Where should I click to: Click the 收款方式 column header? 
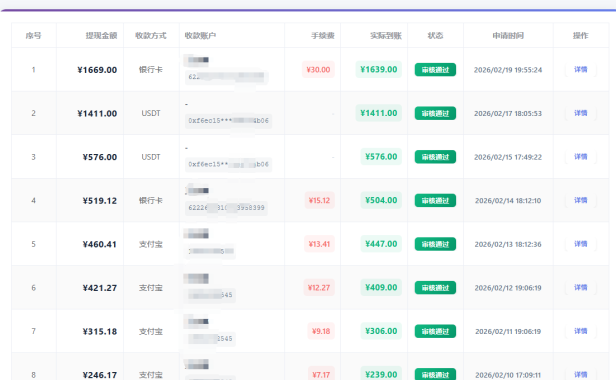151,36
